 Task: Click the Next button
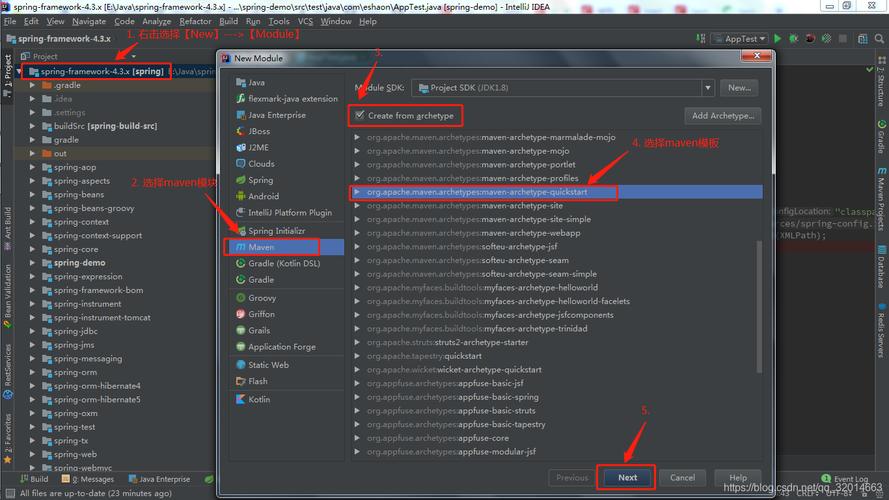point(627,478)
